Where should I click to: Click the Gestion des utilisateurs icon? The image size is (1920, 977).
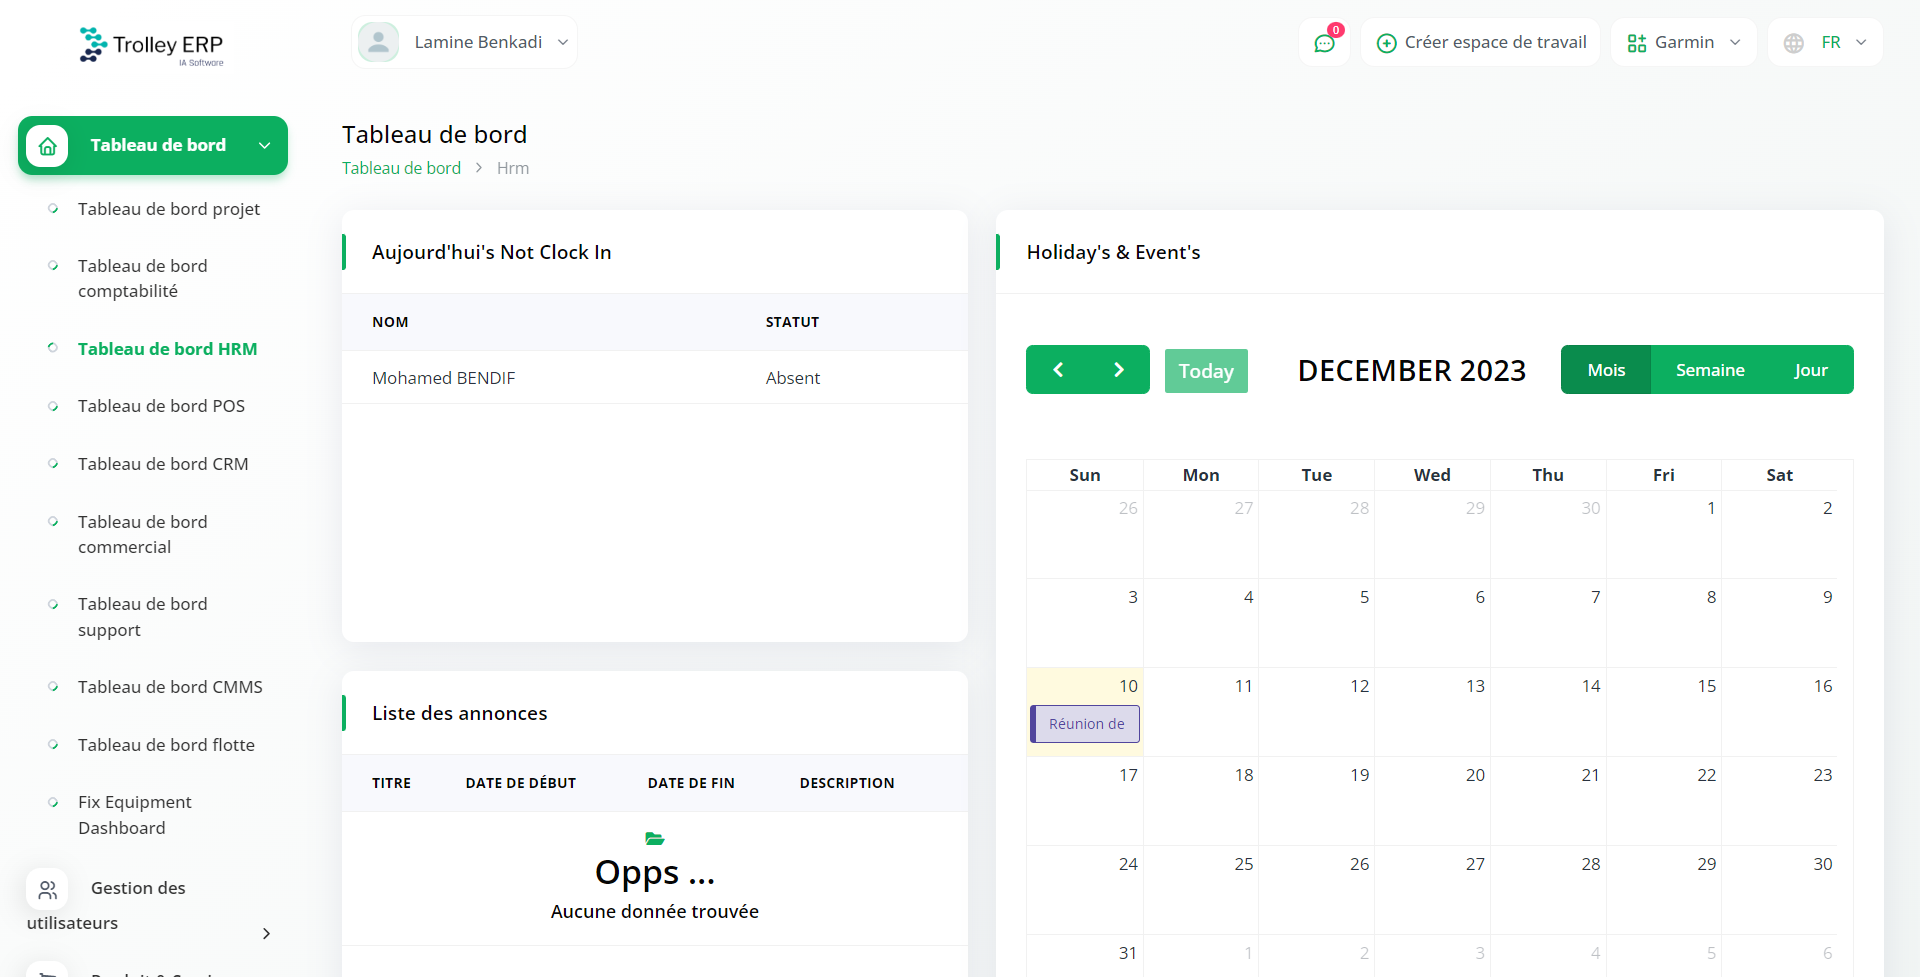click(47, 889)
